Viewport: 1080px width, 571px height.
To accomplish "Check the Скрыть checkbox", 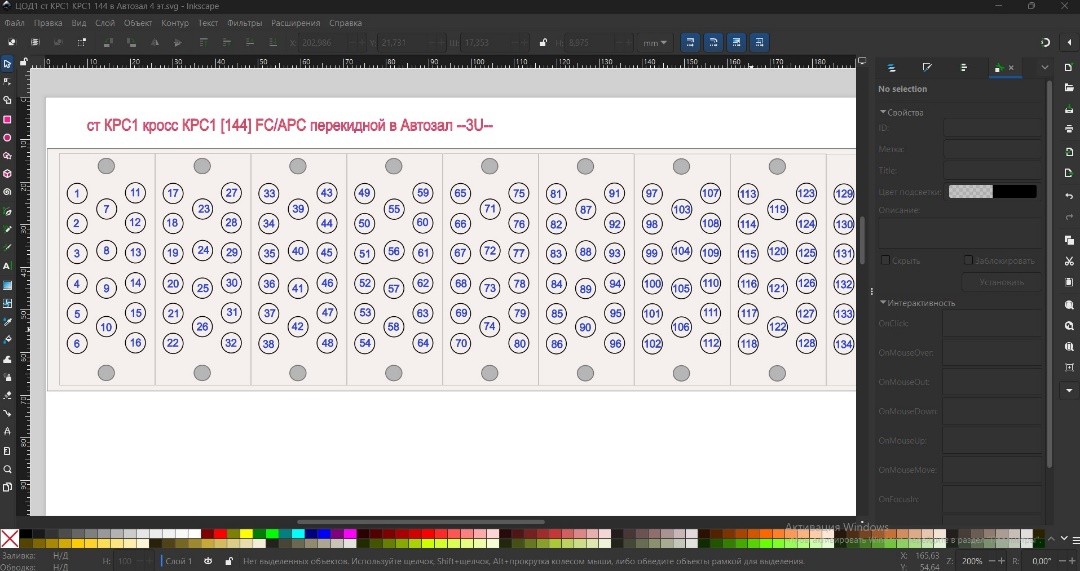I will pos(886,260).
